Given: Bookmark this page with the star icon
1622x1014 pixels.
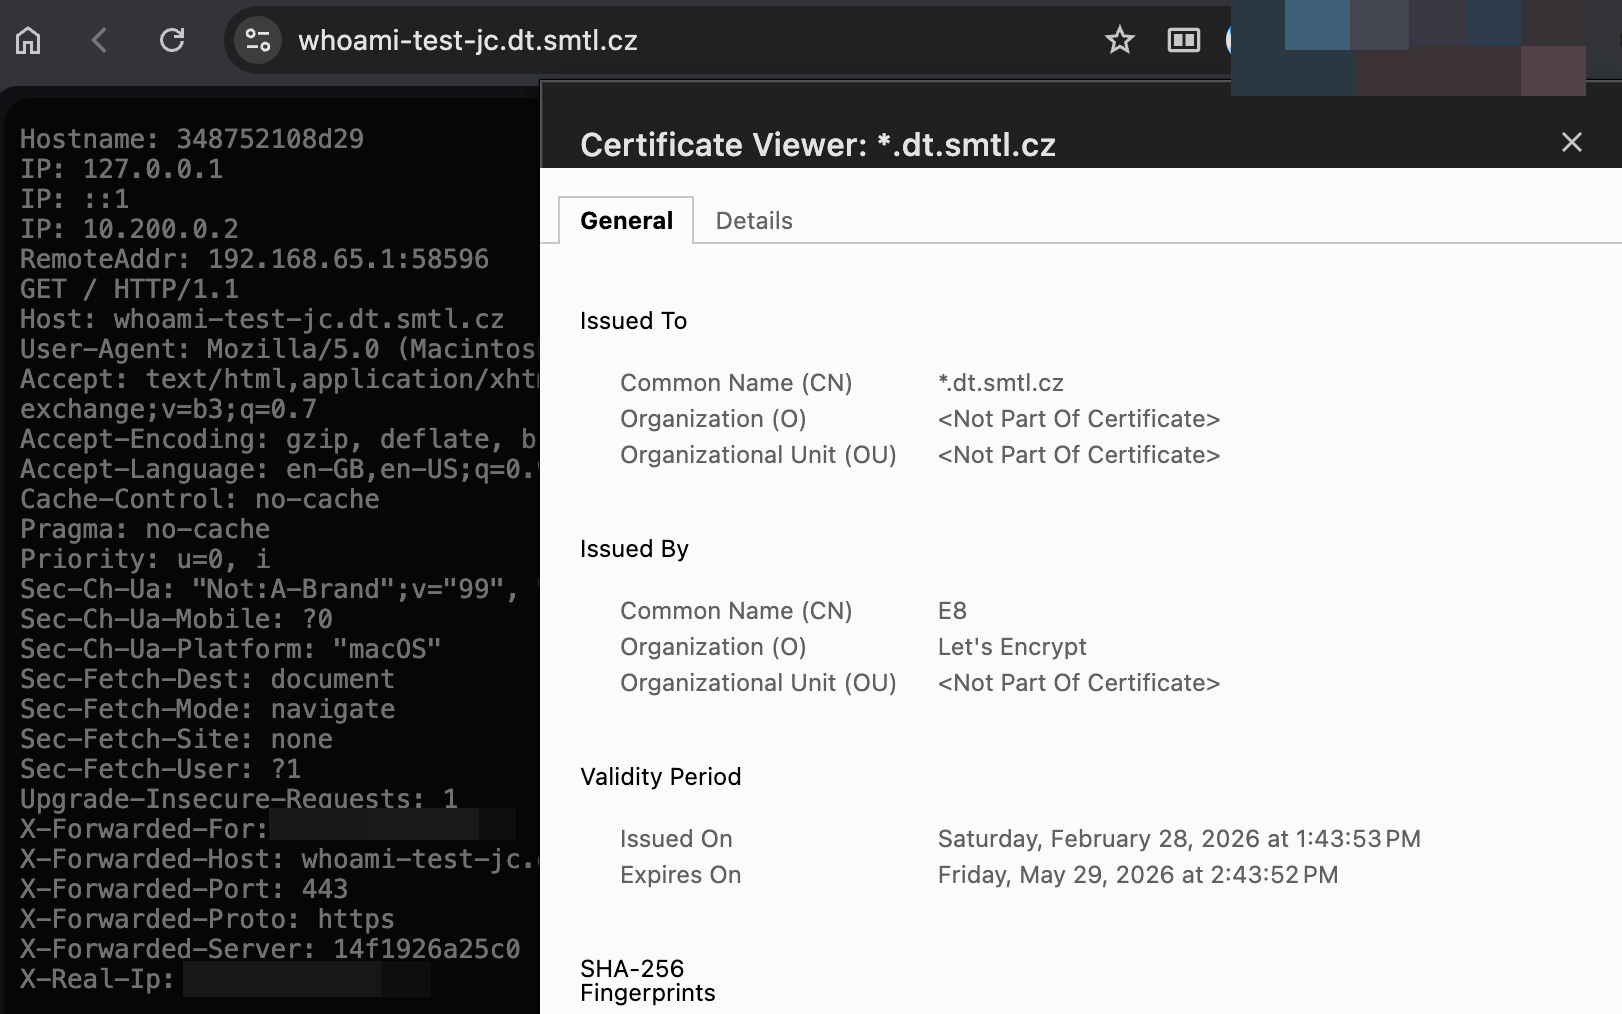Looking at the screenshot, I should [x=1119, y=40].
